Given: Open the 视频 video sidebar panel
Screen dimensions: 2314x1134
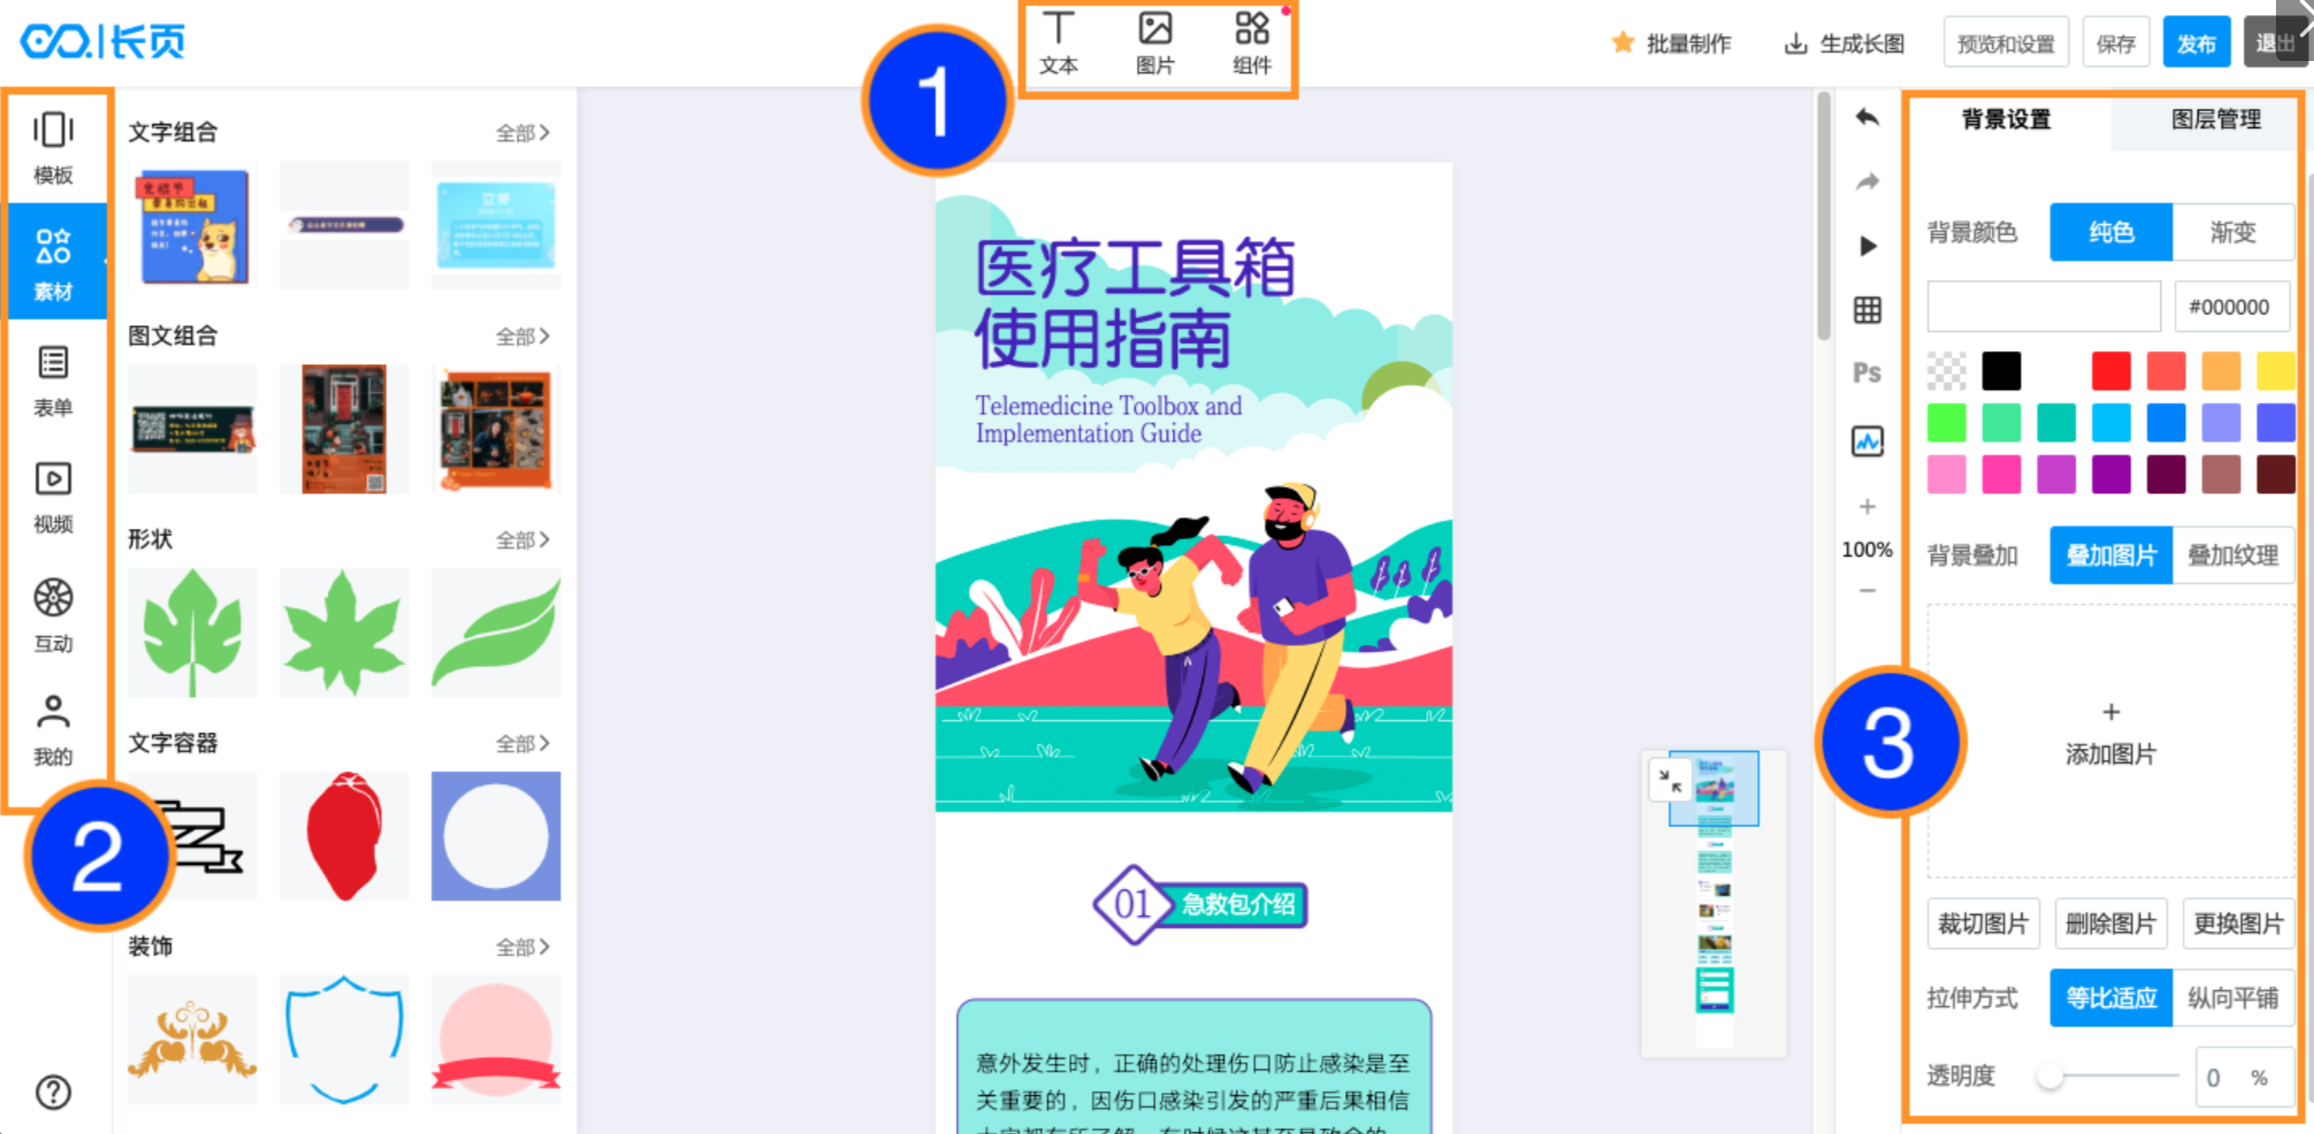Looking at the screenshot, I should tap(54, 497).
